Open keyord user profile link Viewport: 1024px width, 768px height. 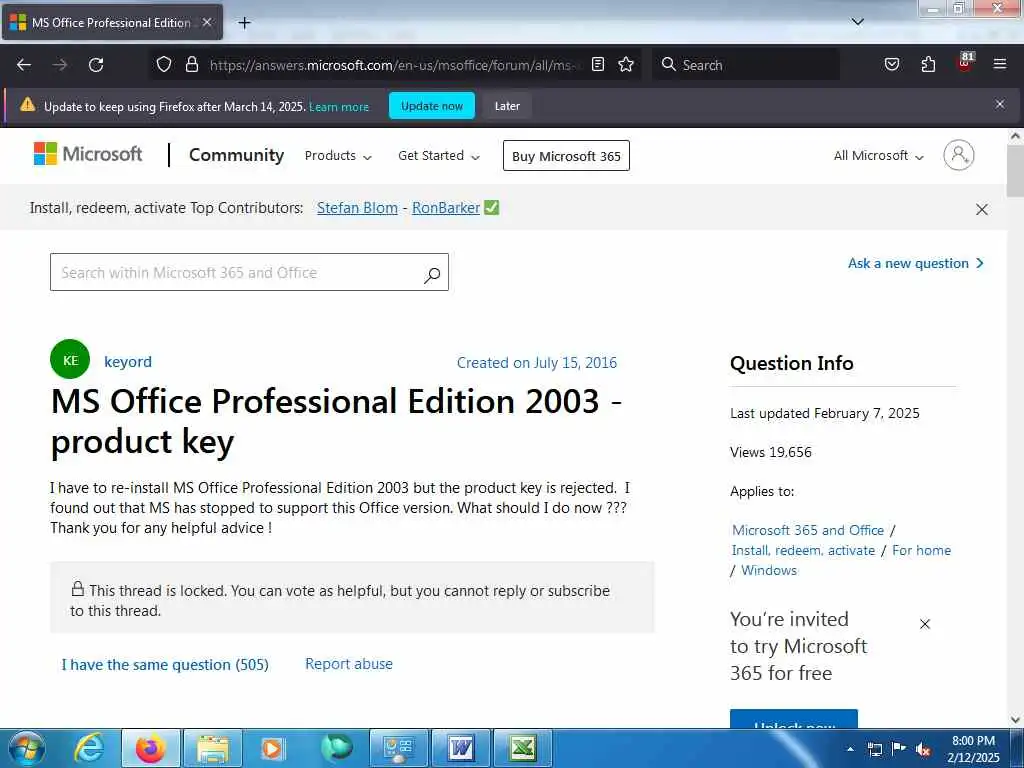128,361
